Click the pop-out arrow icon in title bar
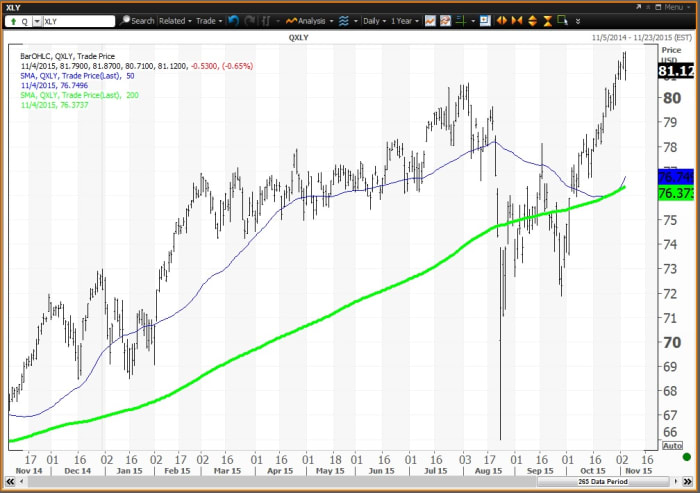This screenshot has height=493, width=700. pos(638,7)
